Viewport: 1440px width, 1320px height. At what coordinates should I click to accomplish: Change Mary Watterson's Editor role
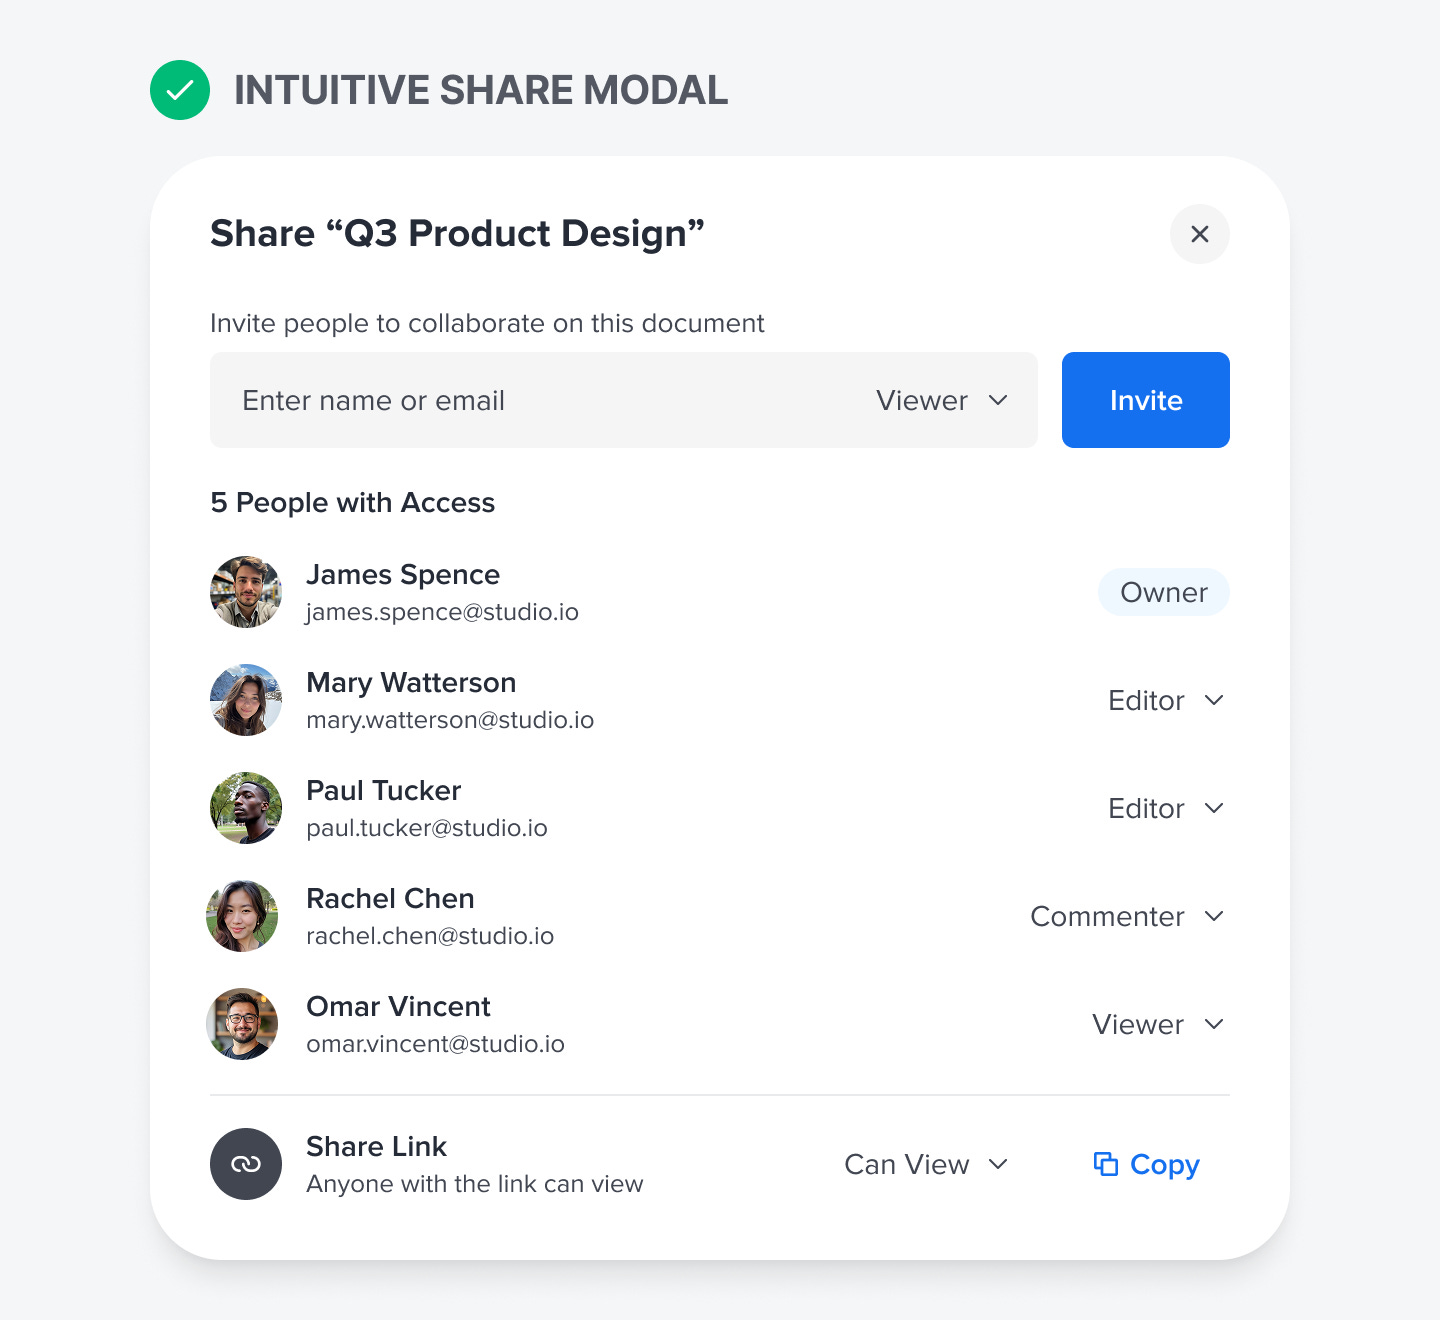[1166, 700]
